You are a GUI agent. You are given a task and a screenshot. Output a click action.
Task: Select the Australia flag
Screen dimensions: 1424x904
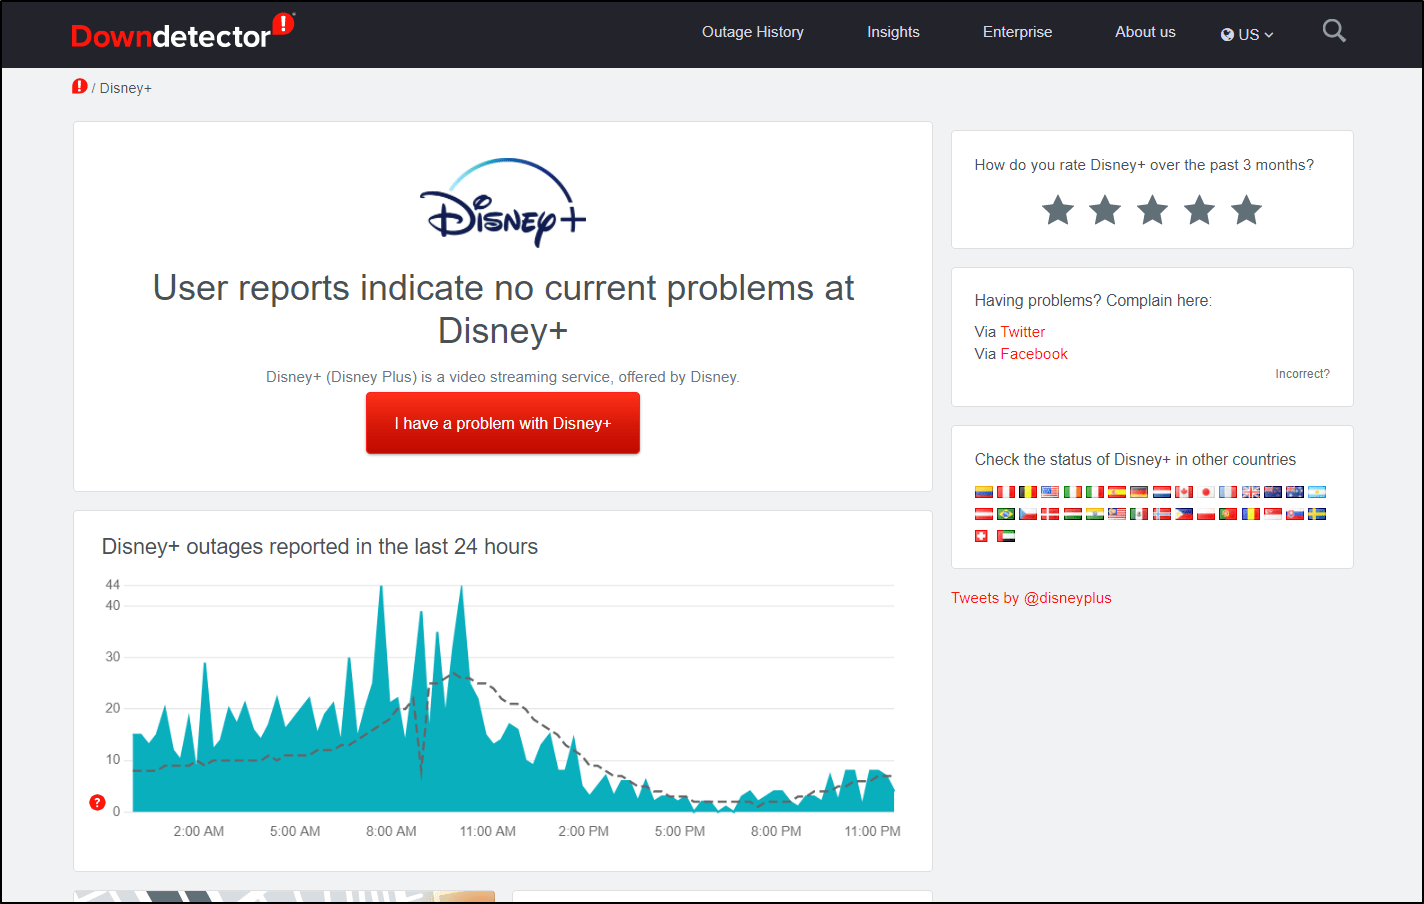(x=1295, y=492)
